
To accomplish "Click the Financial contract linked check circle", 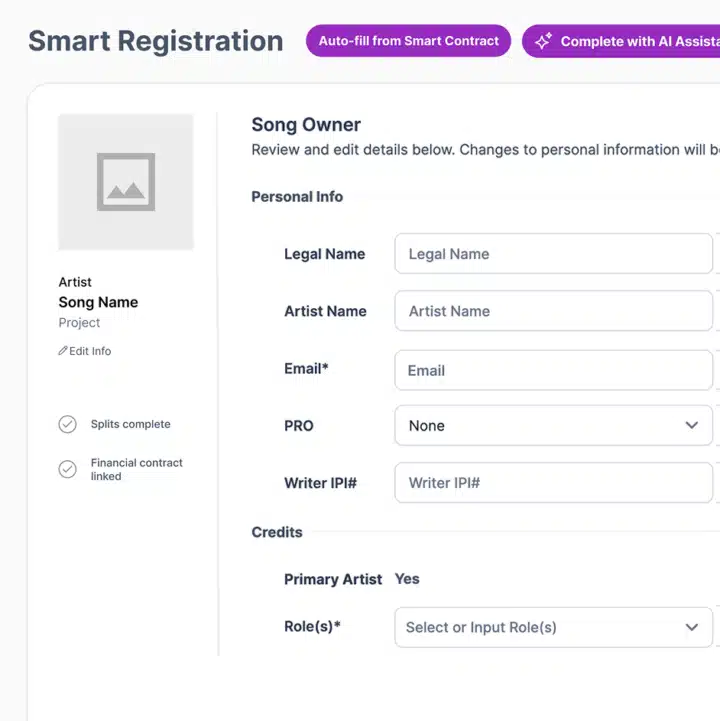I will (68, 469).
